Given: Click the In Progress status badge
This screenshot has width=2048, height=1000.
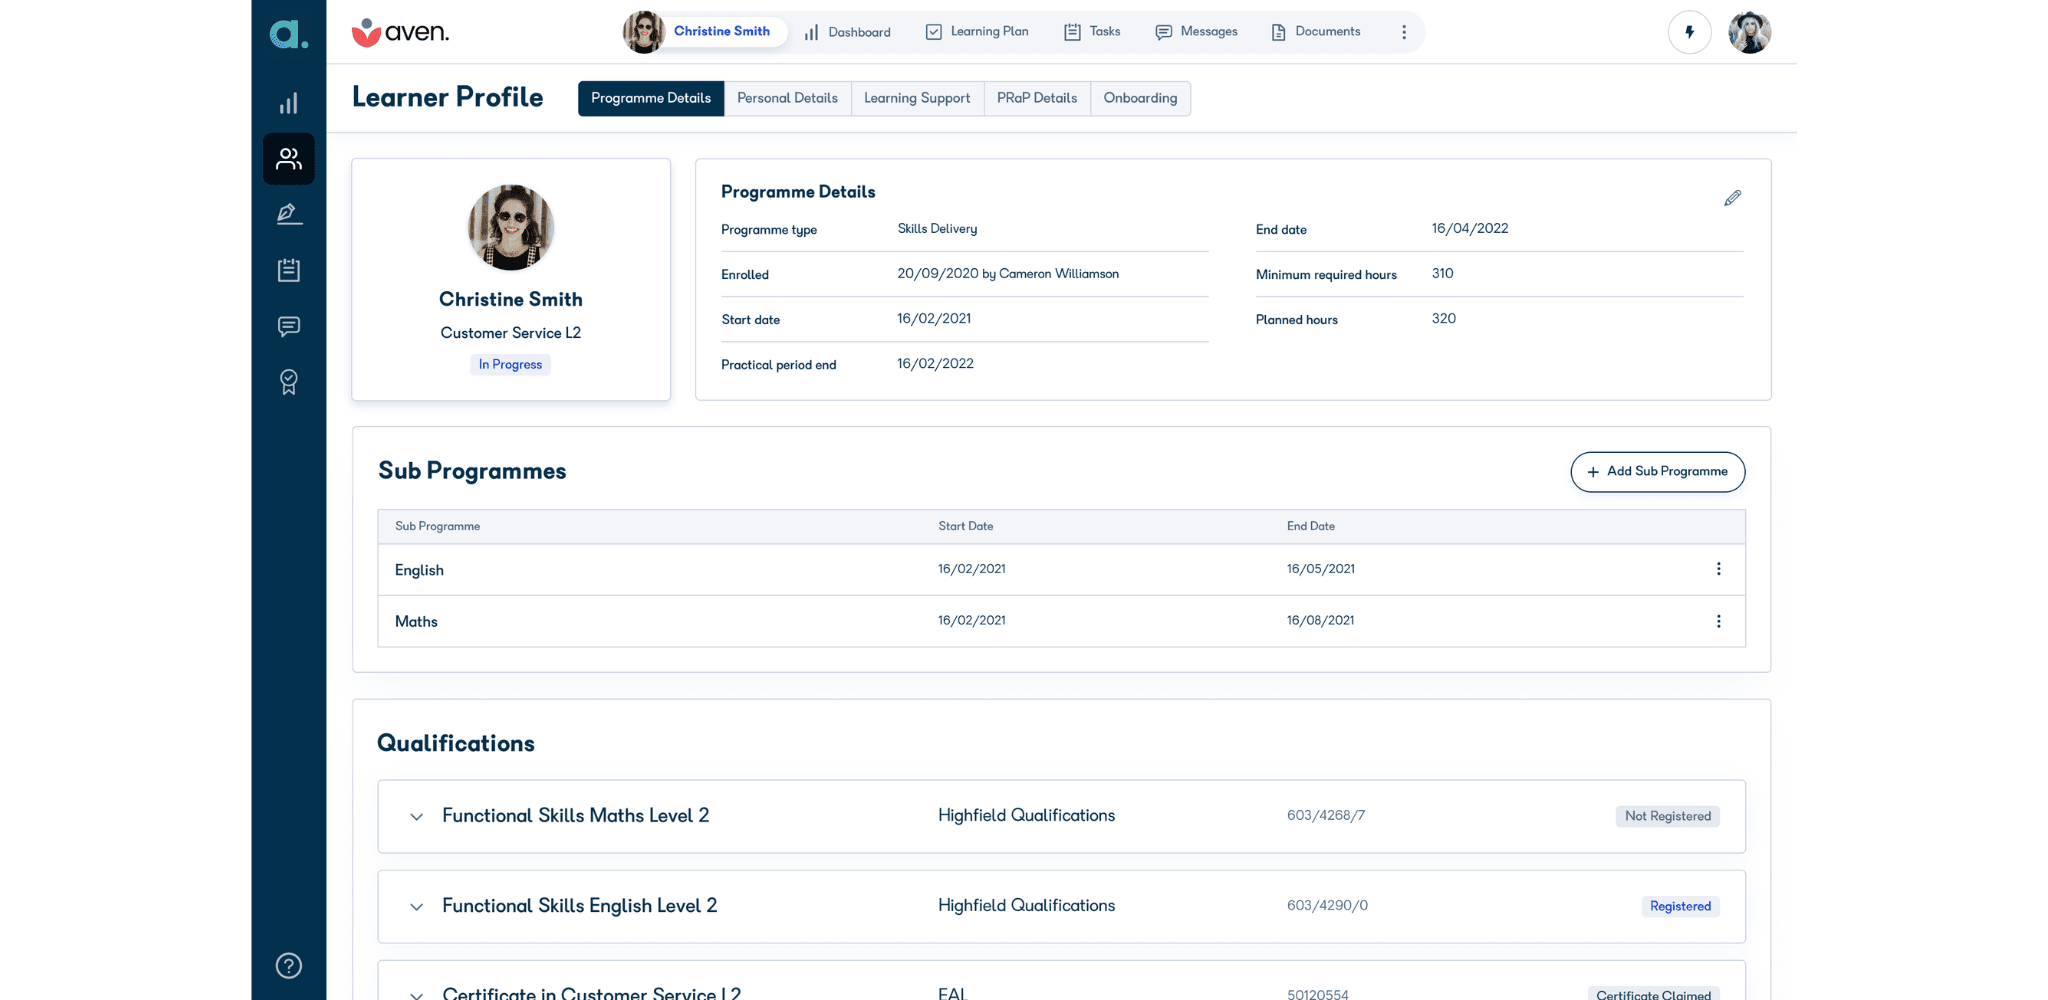Looking at the screenshot, I should (511, 365).
